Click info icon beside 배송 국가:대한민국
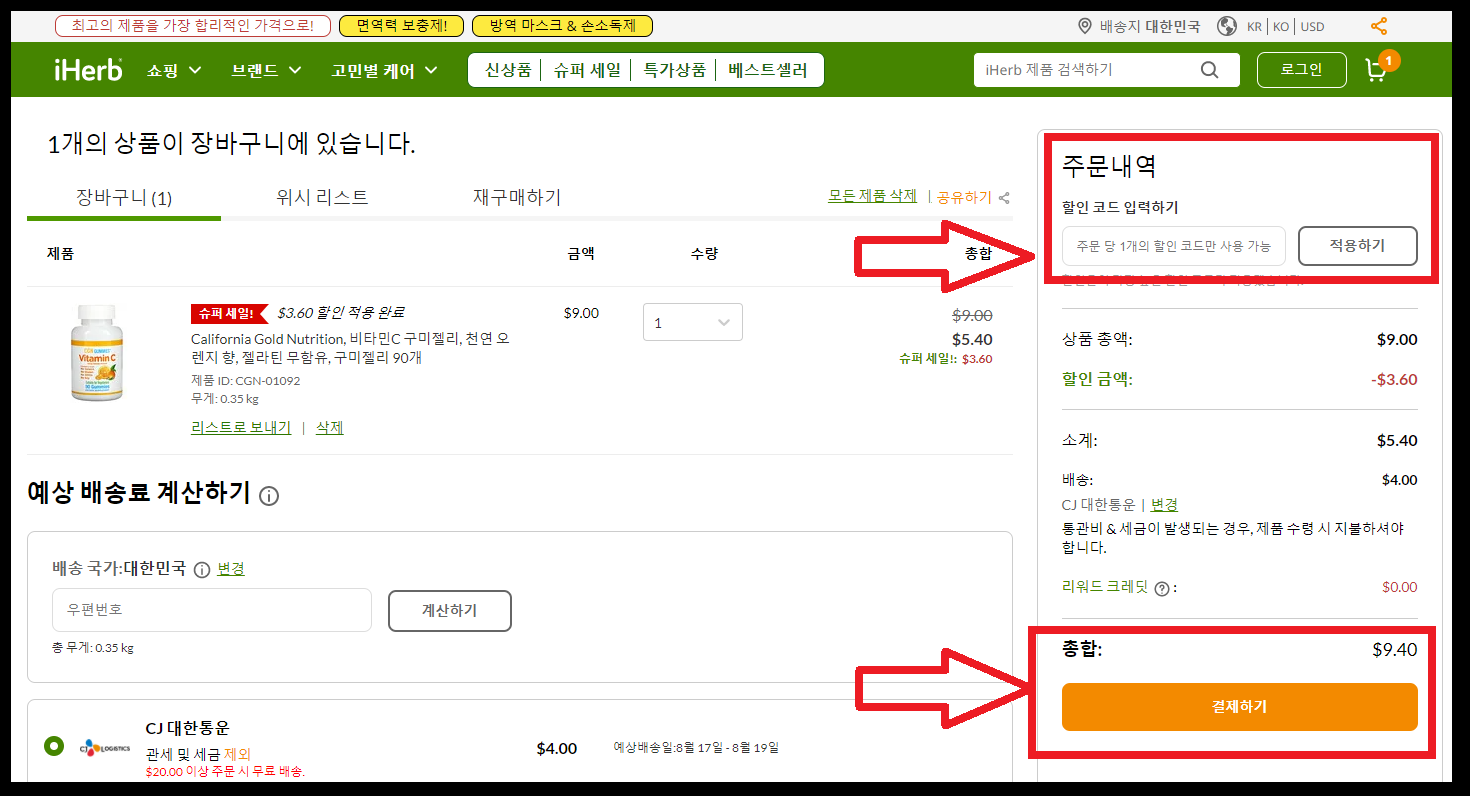 tap(201, 569)
